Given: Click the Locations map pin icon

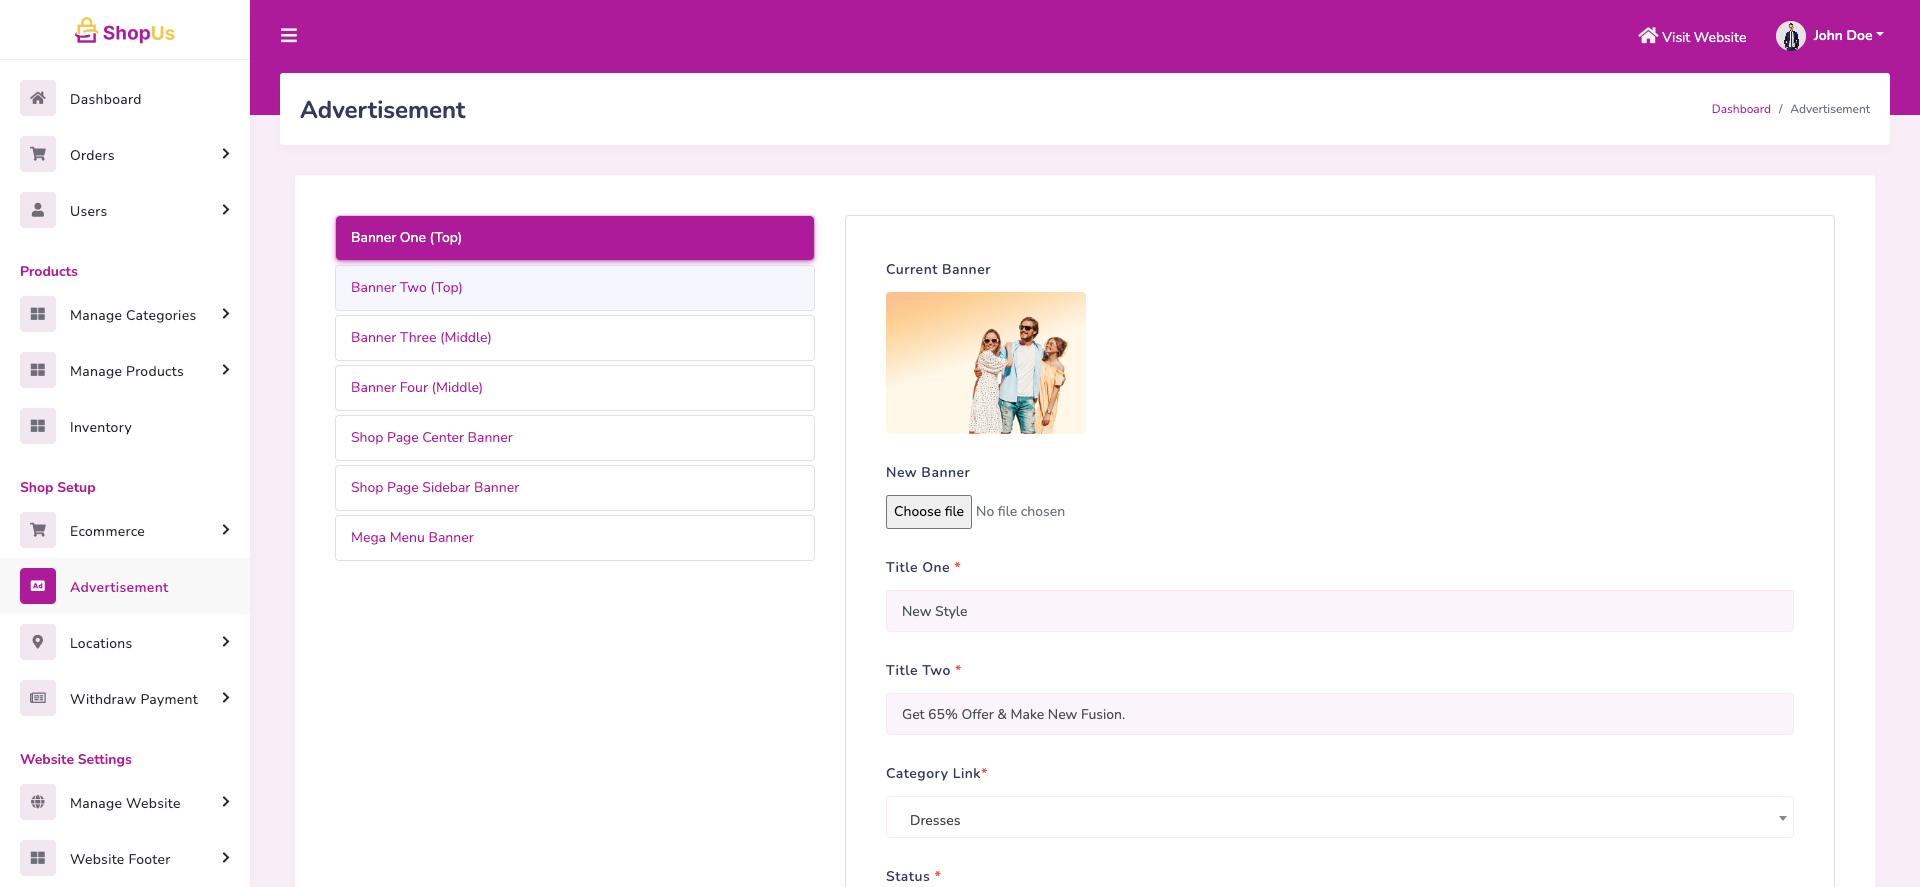Looking at the screenshot, I should coord(38,642).
